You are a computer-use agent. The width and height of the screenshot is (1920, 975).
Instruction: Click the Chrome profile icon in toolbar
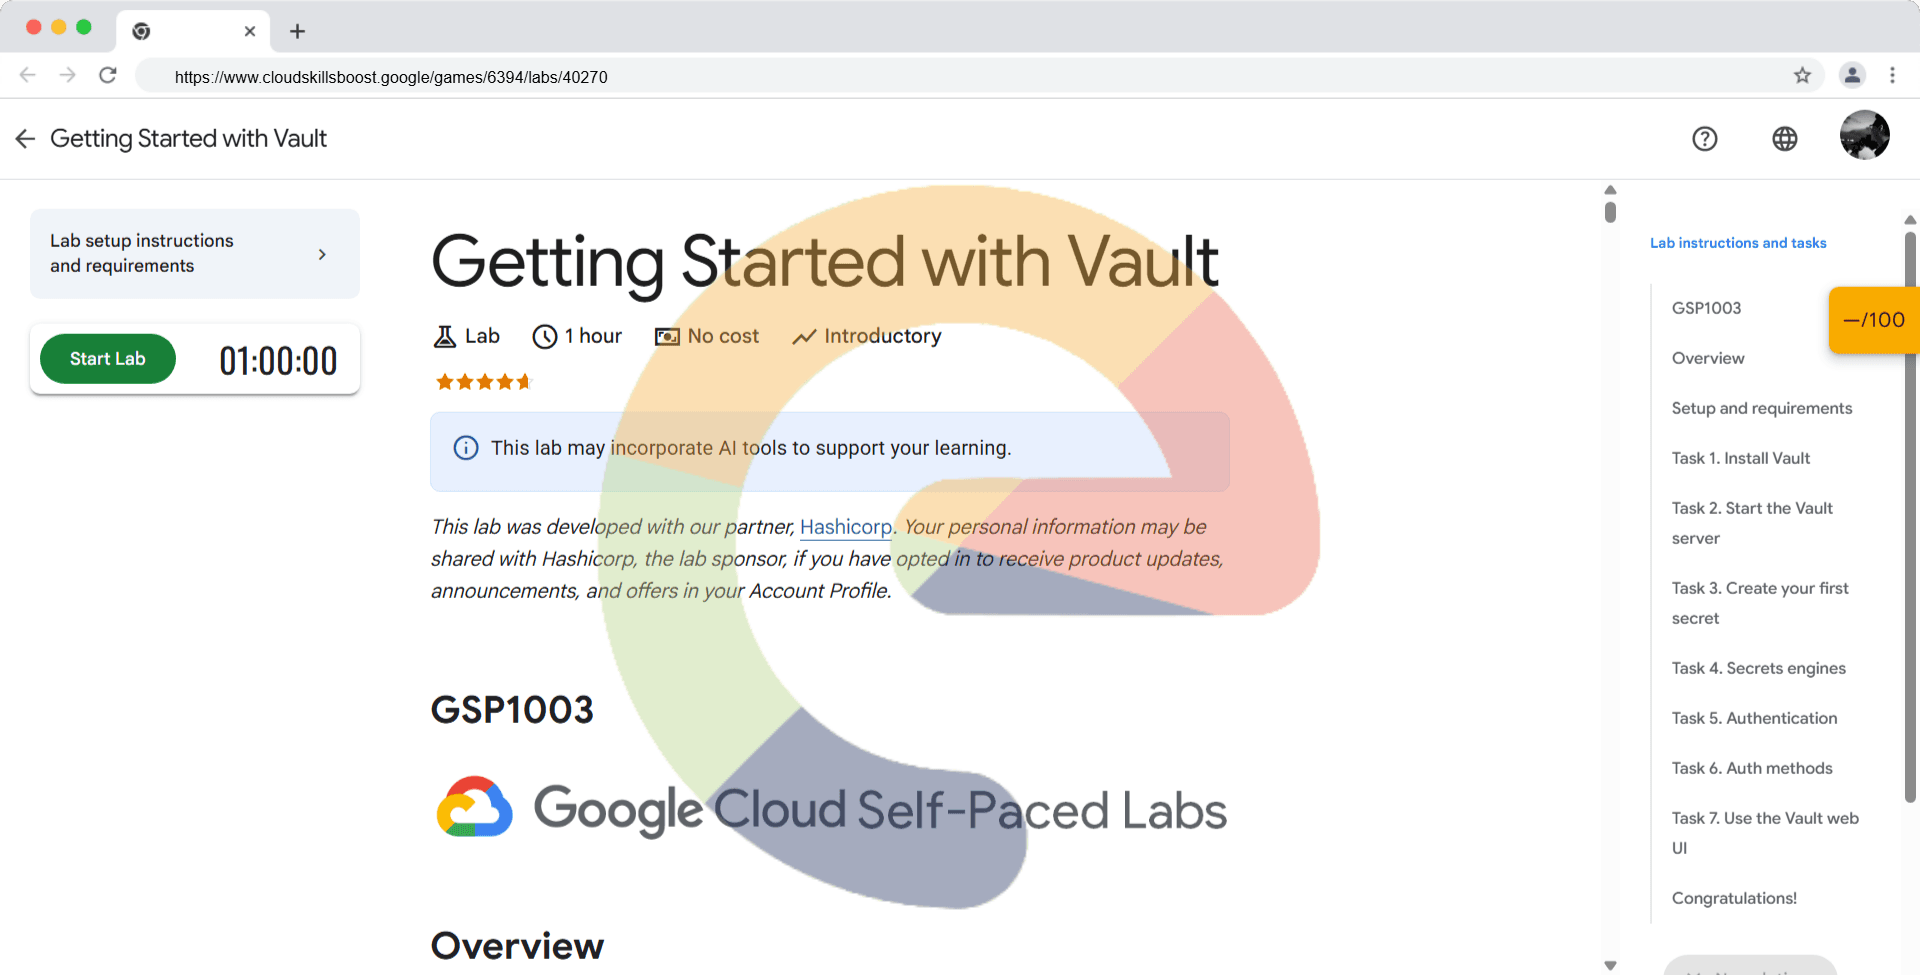1852,76
